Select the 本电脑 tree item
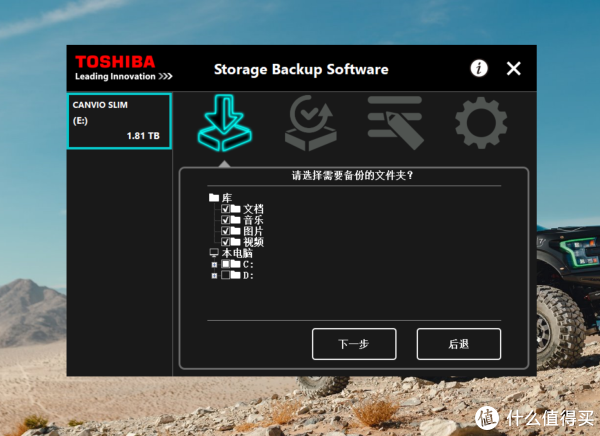This screenshot has height=436, width=600. 237,253
